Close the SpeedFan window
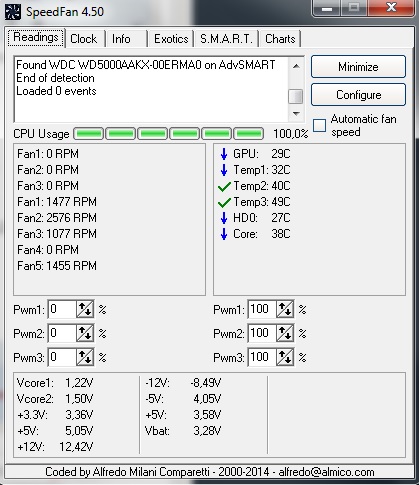The image size is (420, 485). [x=391, y=7]
